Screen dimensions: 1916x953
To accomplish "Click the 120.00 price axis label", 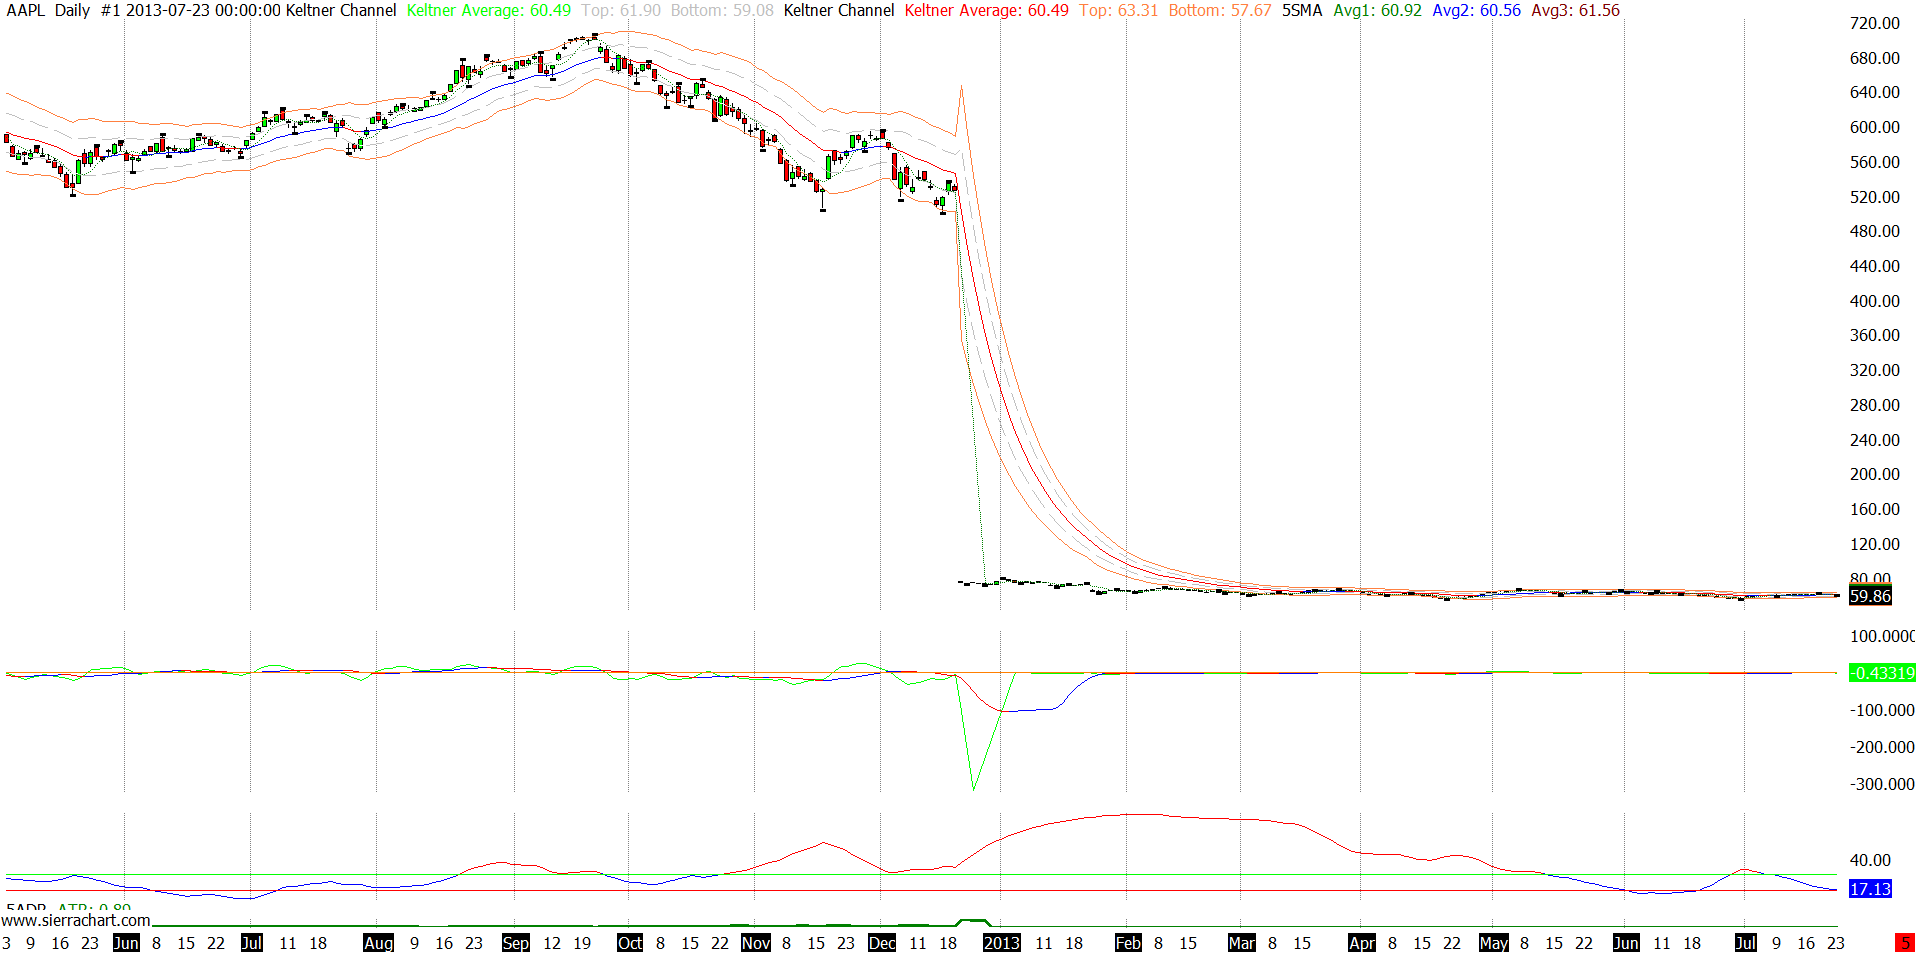I will coord(1875,544).
